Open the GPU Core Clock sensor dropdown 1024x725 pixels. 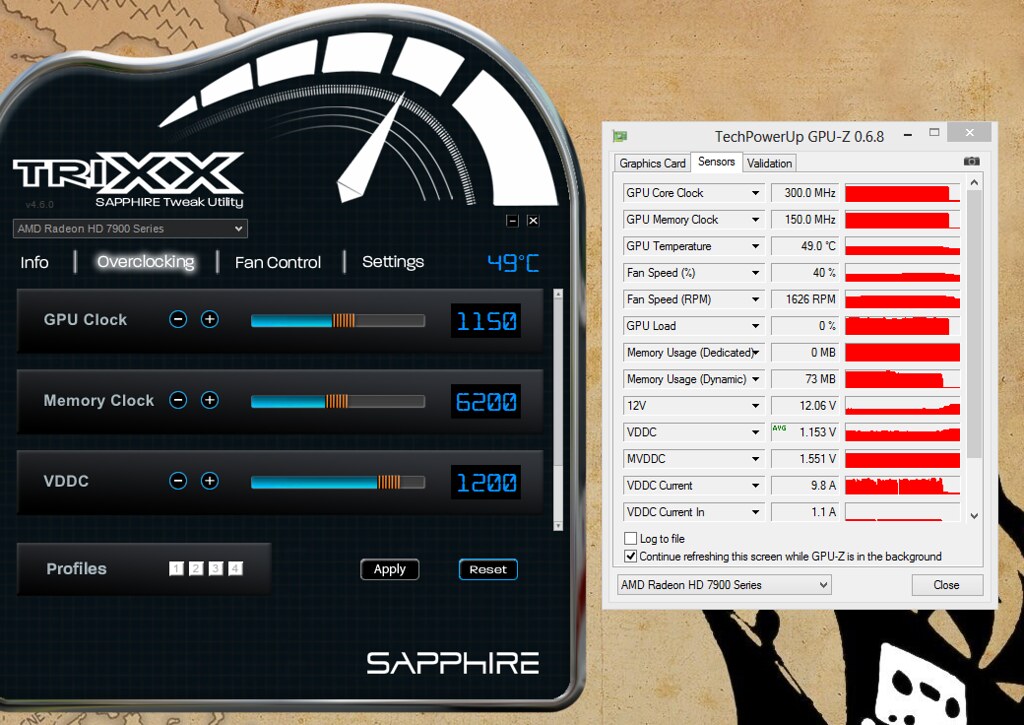click(756, 193)
